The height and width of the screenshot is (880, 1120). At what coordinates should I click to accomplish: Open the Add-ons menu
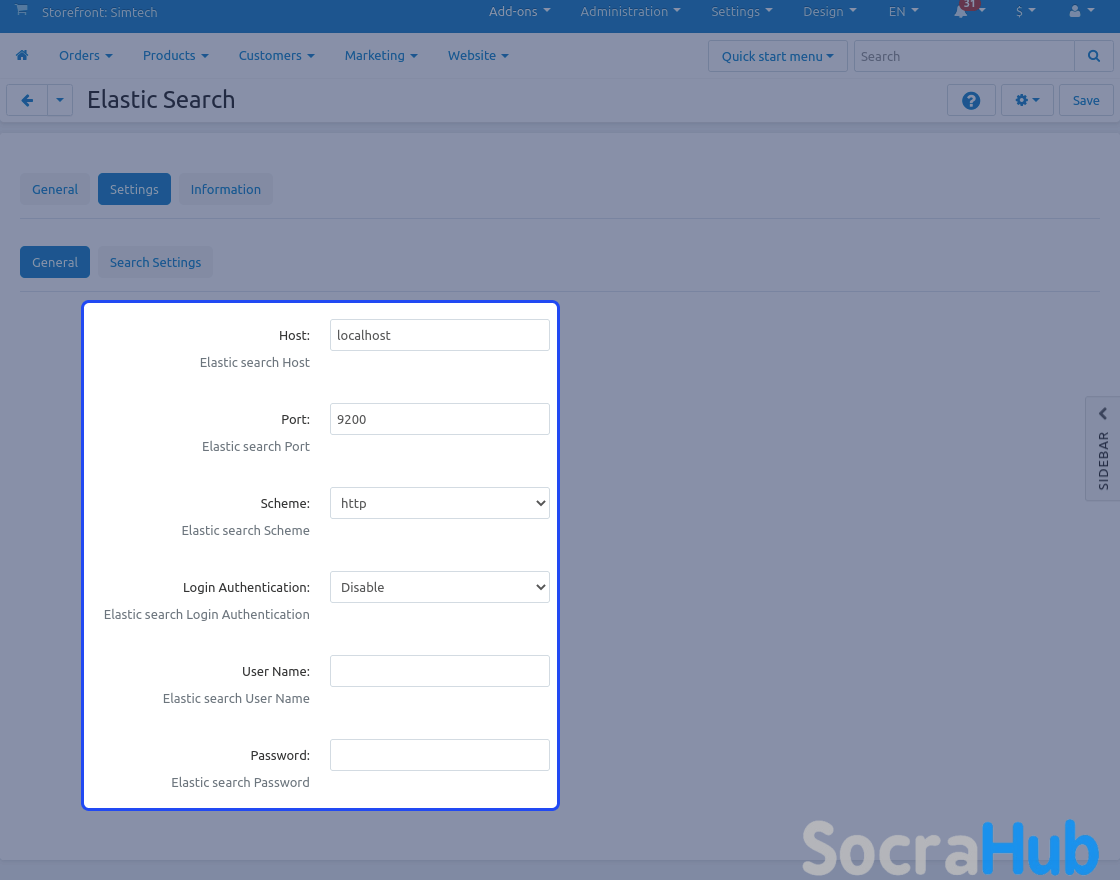(519, 12)
